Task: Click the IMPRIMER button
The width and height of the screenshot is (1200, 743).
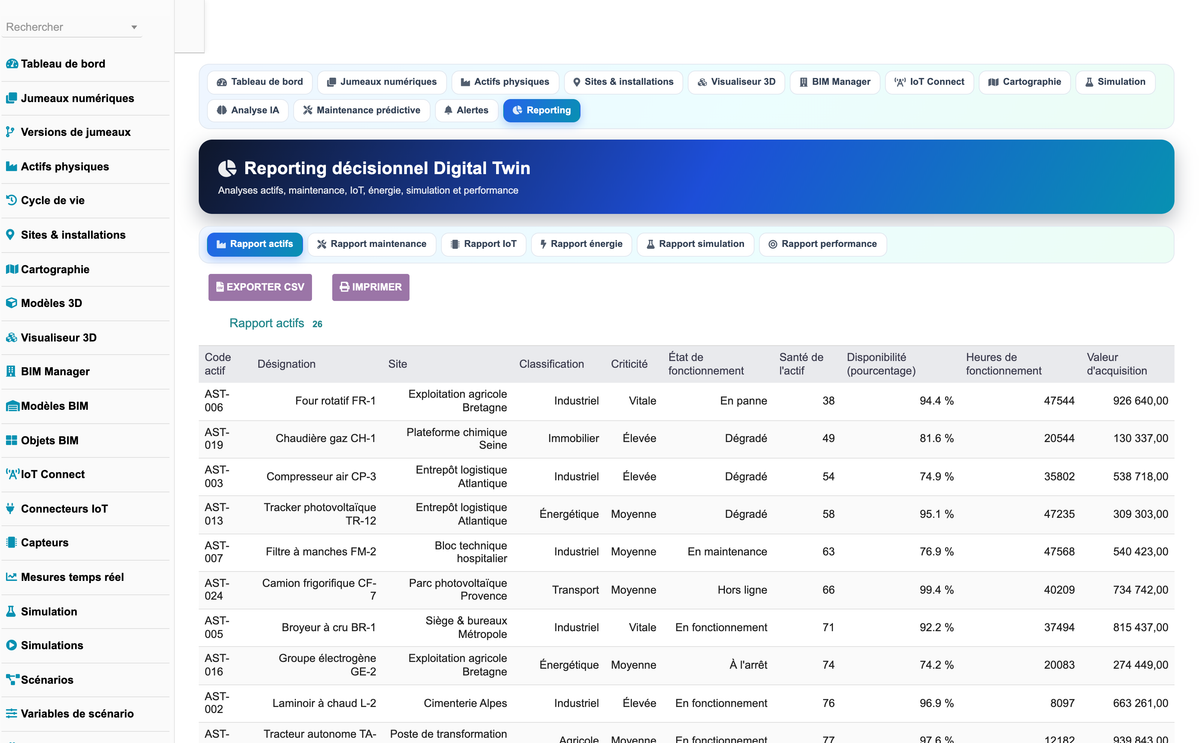Action: pos(370,287)
